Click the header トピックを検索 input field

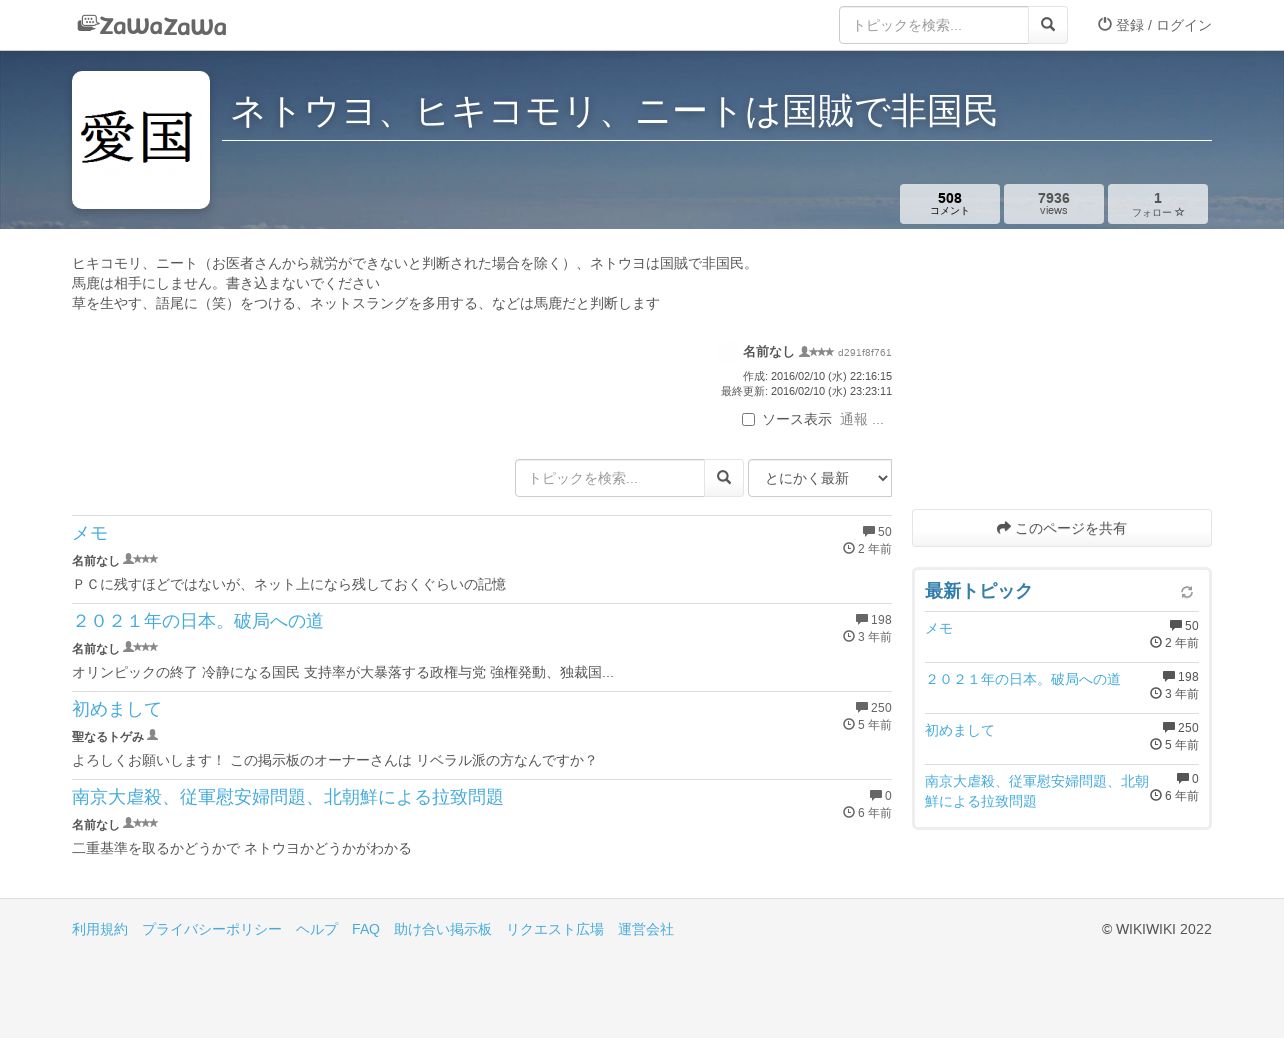pos(933,25)
